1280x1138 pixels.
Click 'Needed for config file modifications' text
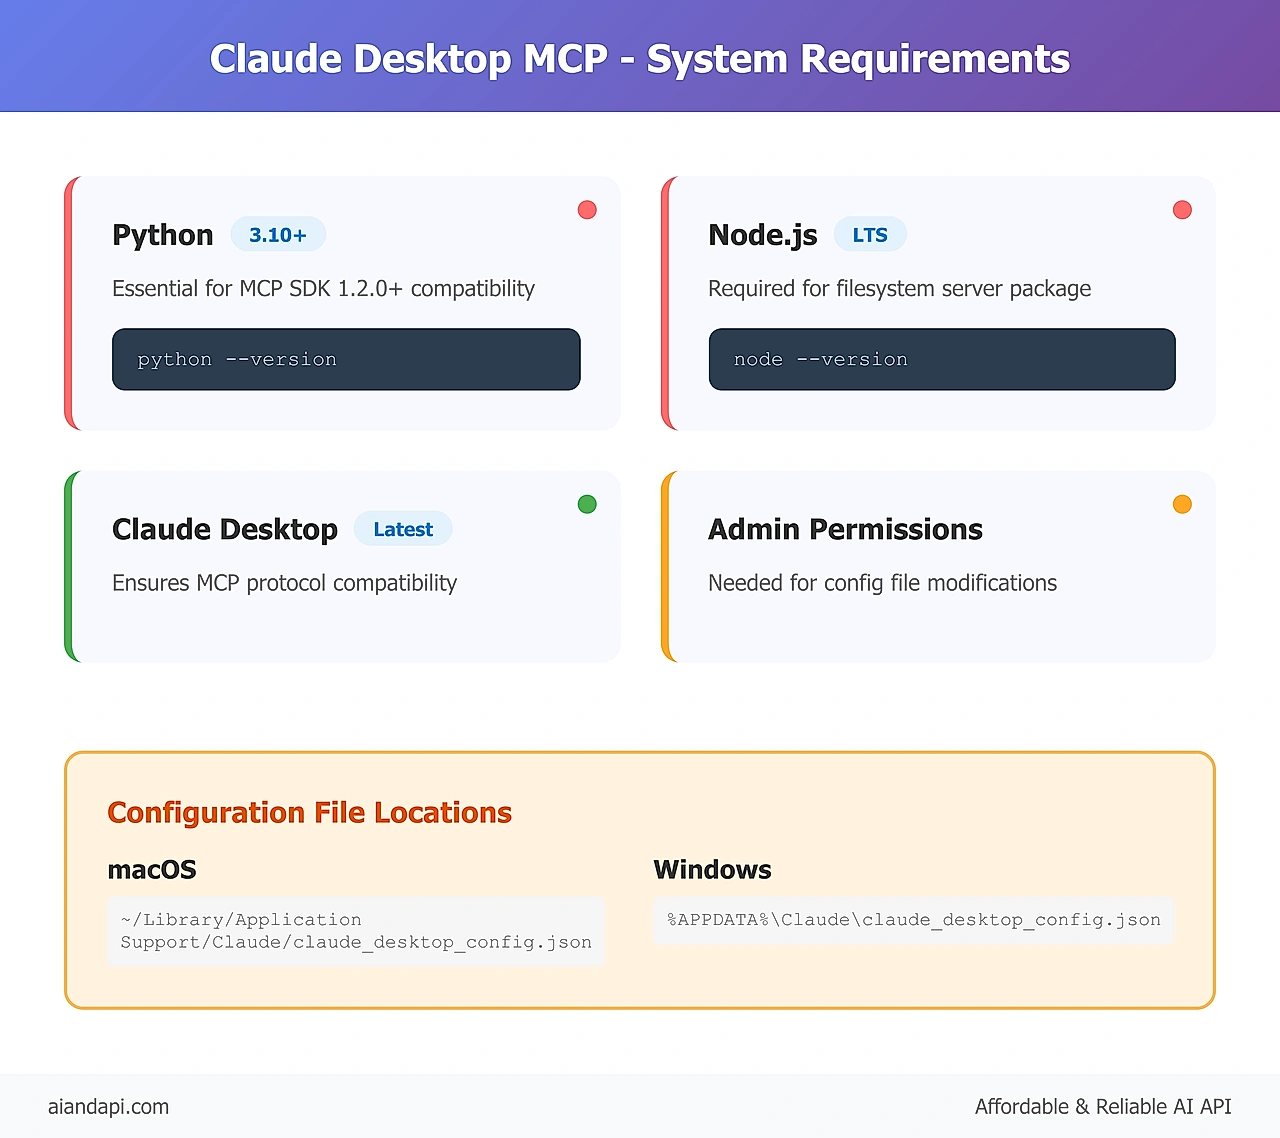point(882,583)
